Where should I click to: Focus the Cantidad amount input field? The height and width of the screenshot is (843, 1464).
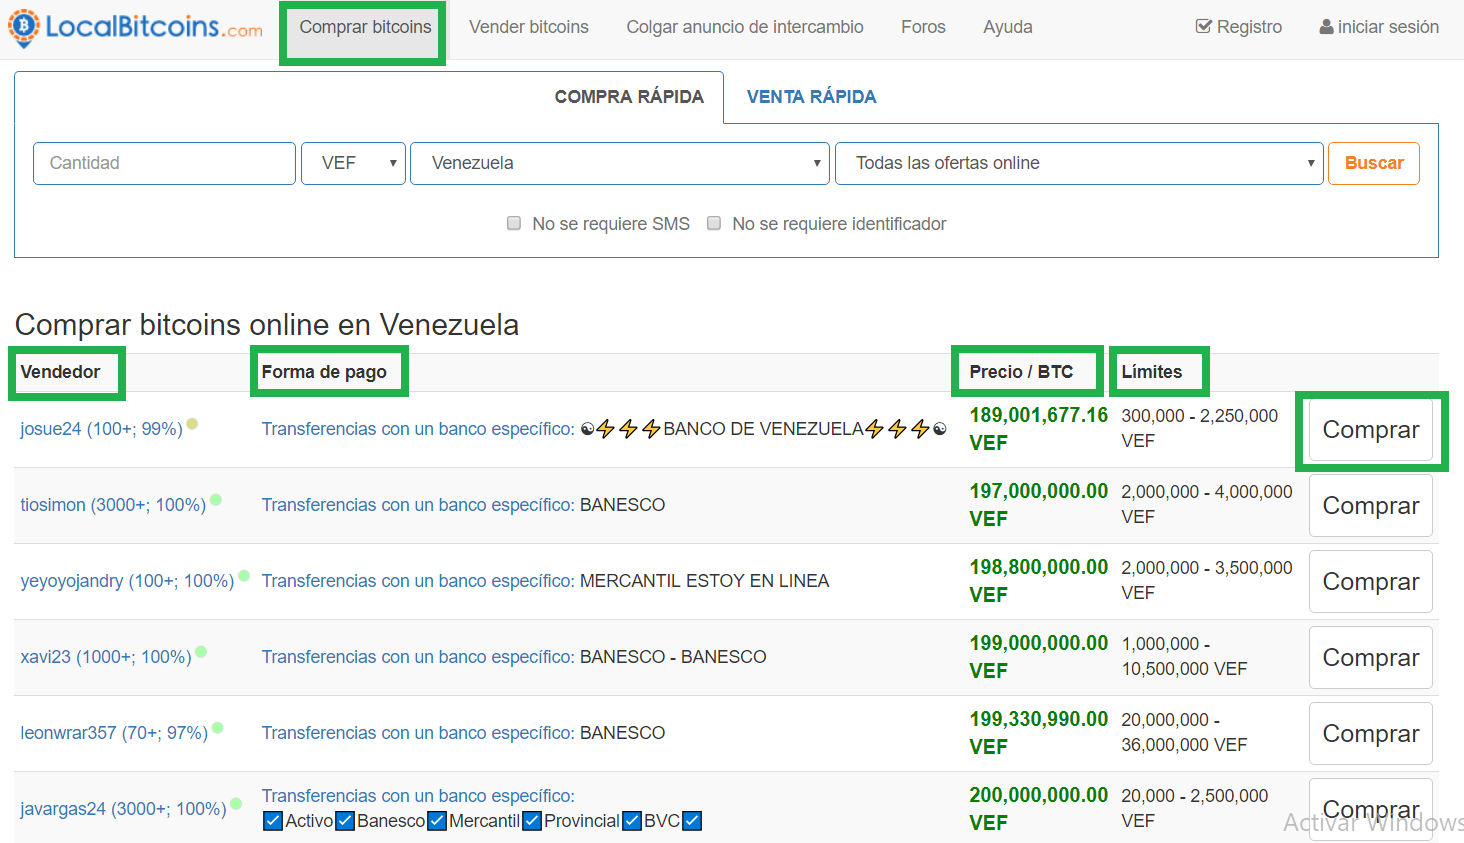165,163
